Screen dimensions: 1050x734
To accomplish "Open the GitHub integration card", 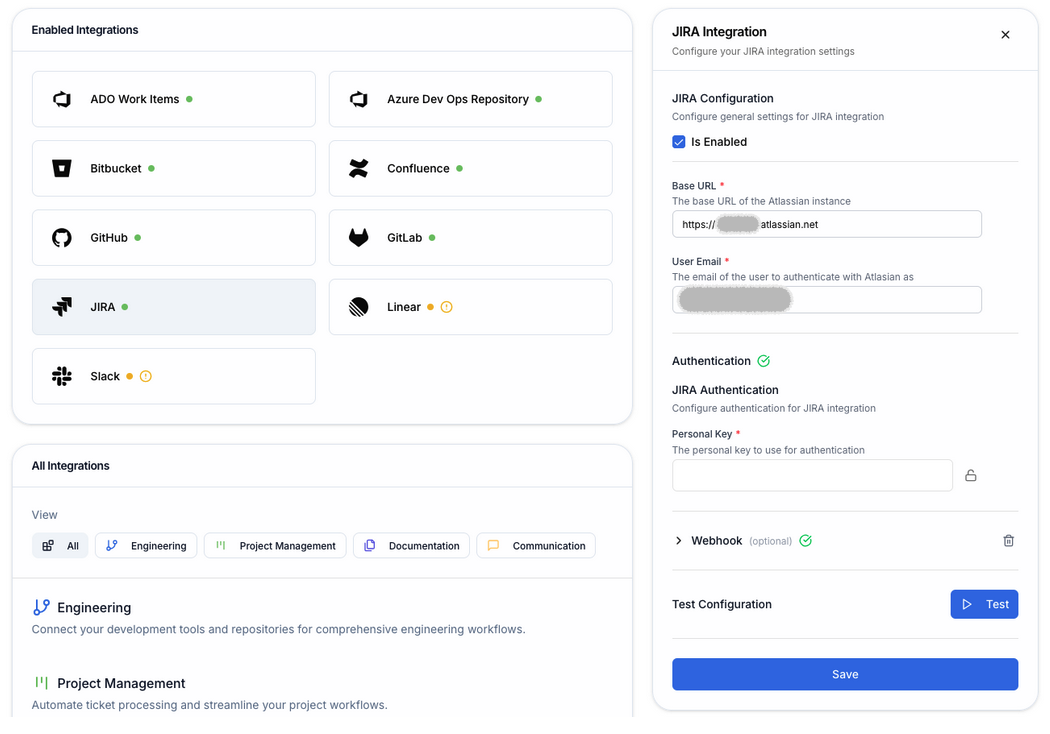I will (173, 238).
